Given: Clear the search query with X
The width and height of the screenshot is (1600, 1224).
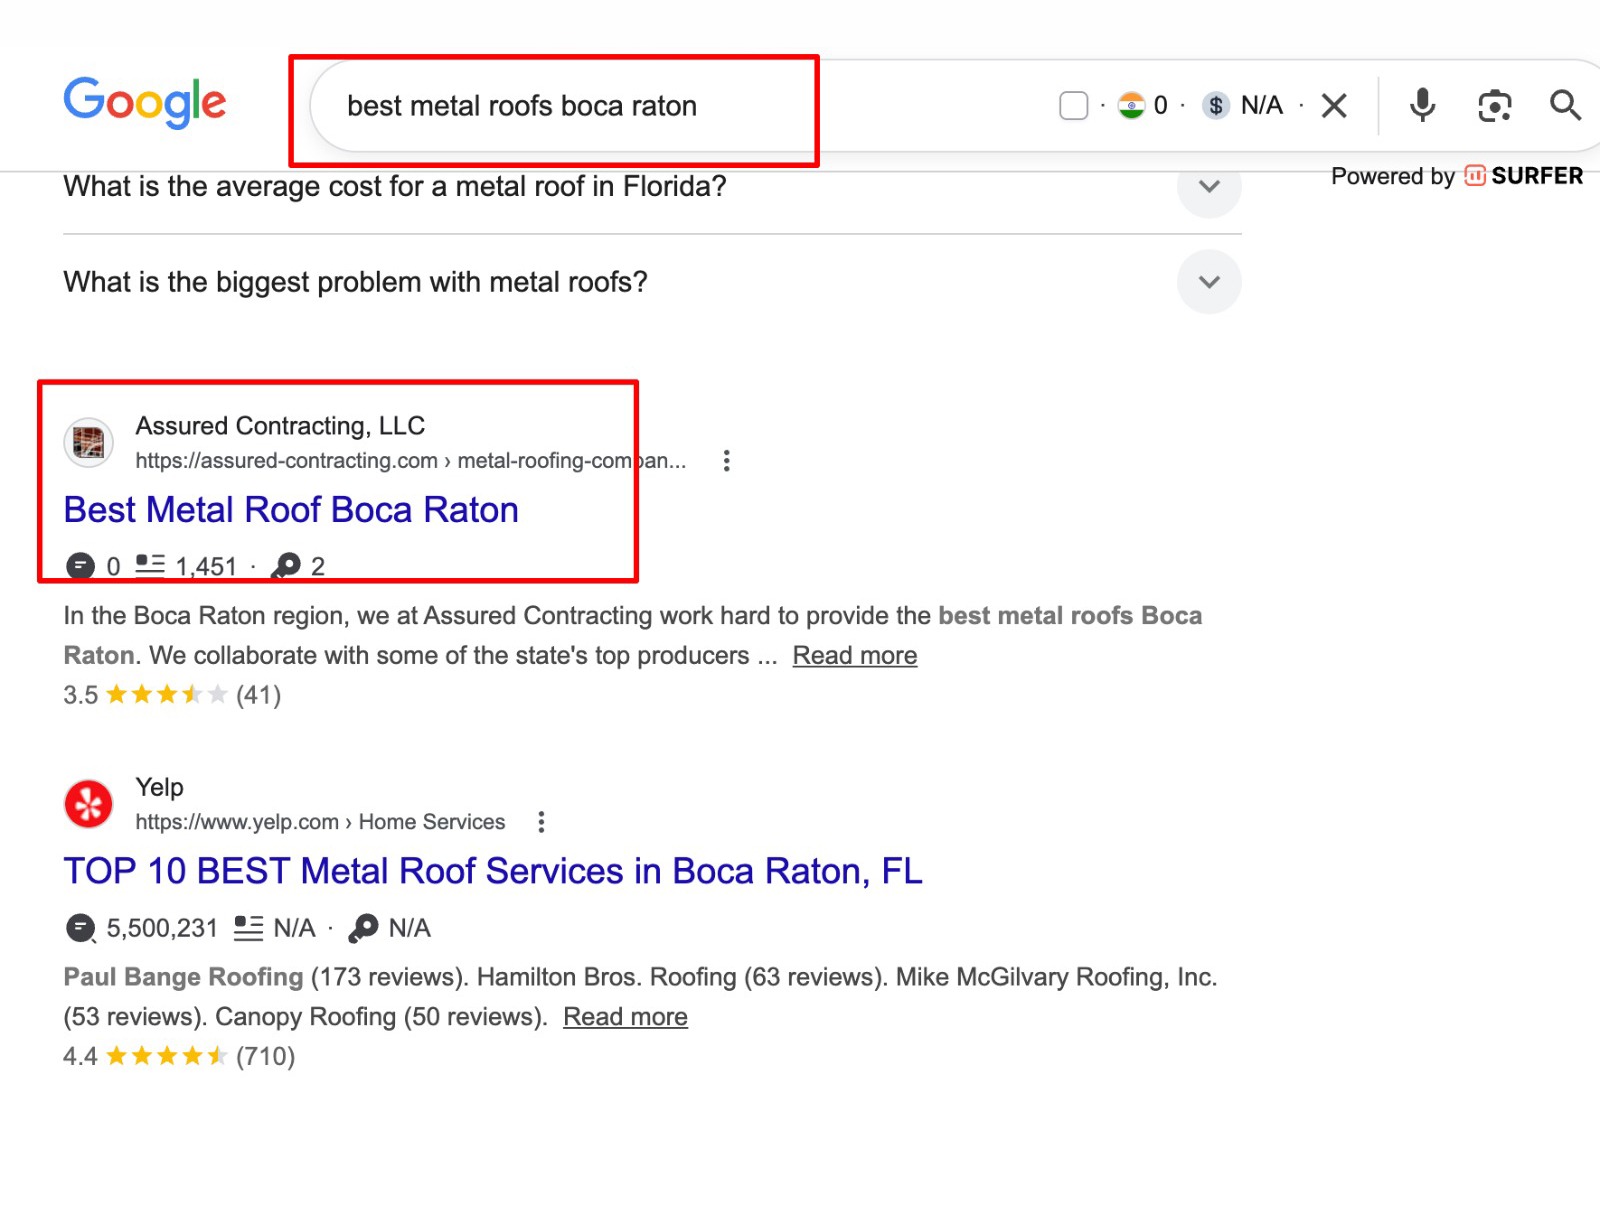Looking at the screenshot, I should (1334, 105).
